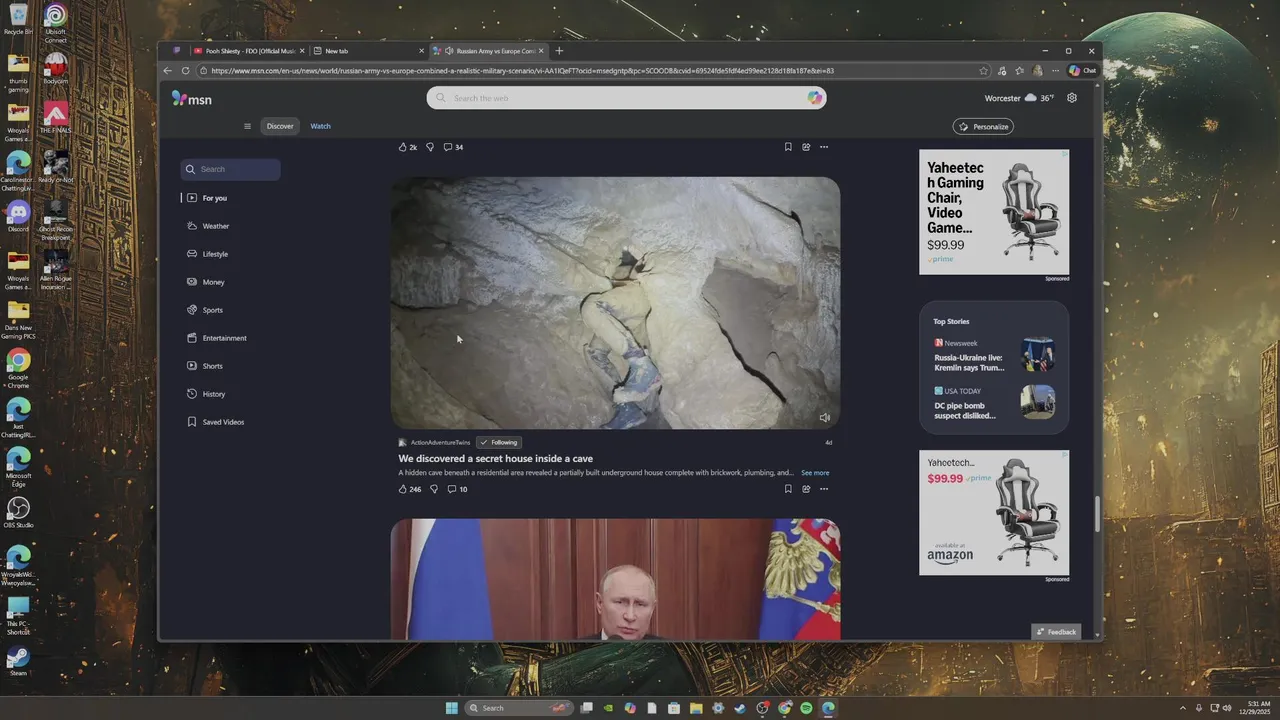
Task: Open Edge Copilot Chat button
Action: pos(1082,71)
